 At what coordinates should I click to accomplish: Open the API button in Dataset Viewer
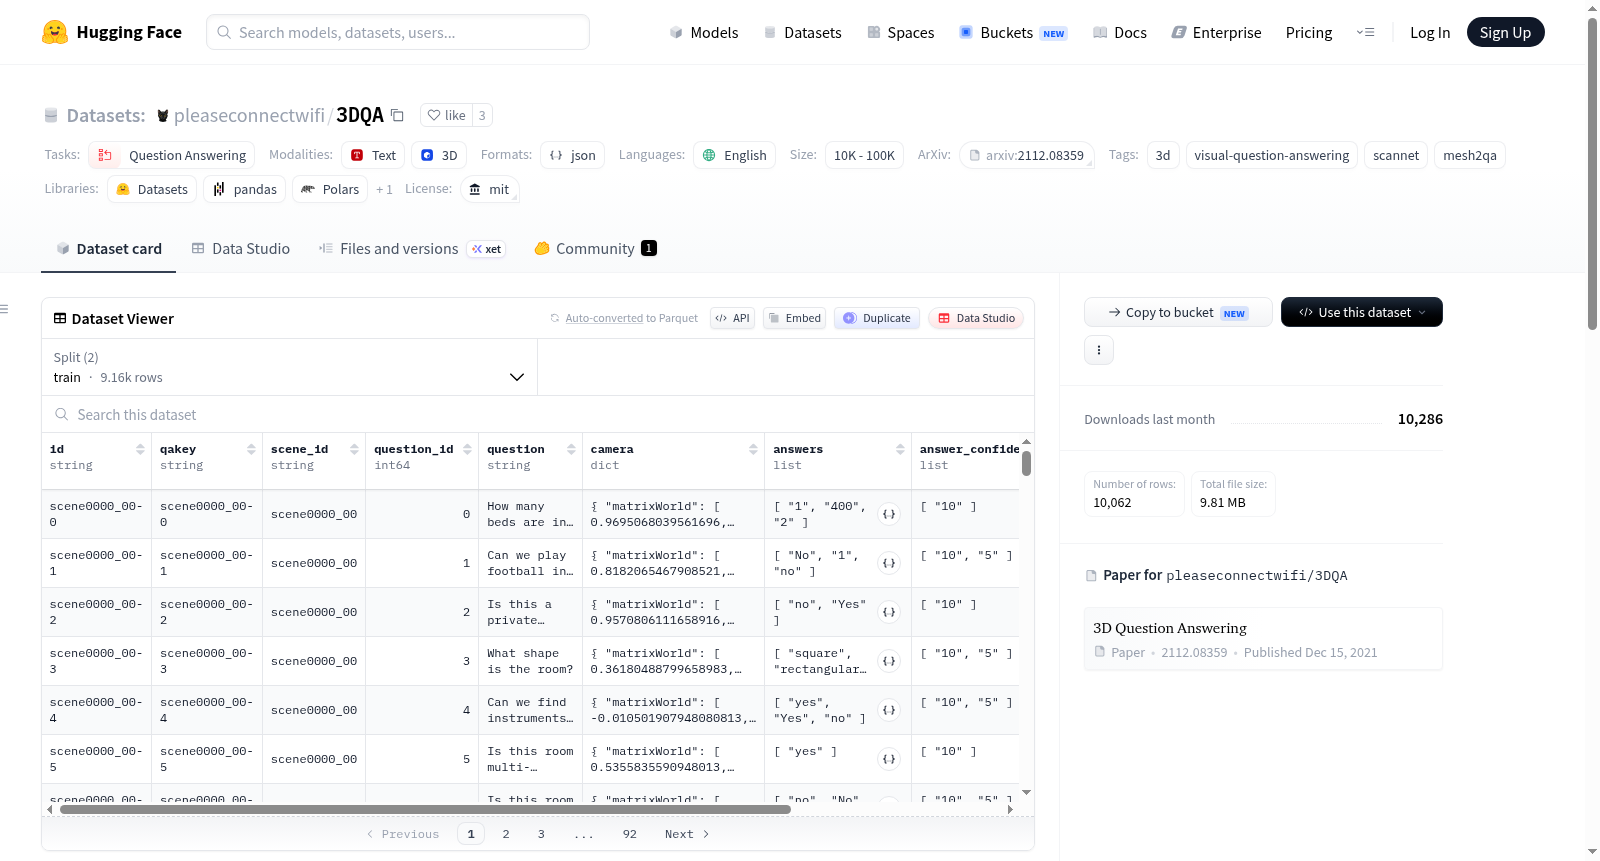732,318
